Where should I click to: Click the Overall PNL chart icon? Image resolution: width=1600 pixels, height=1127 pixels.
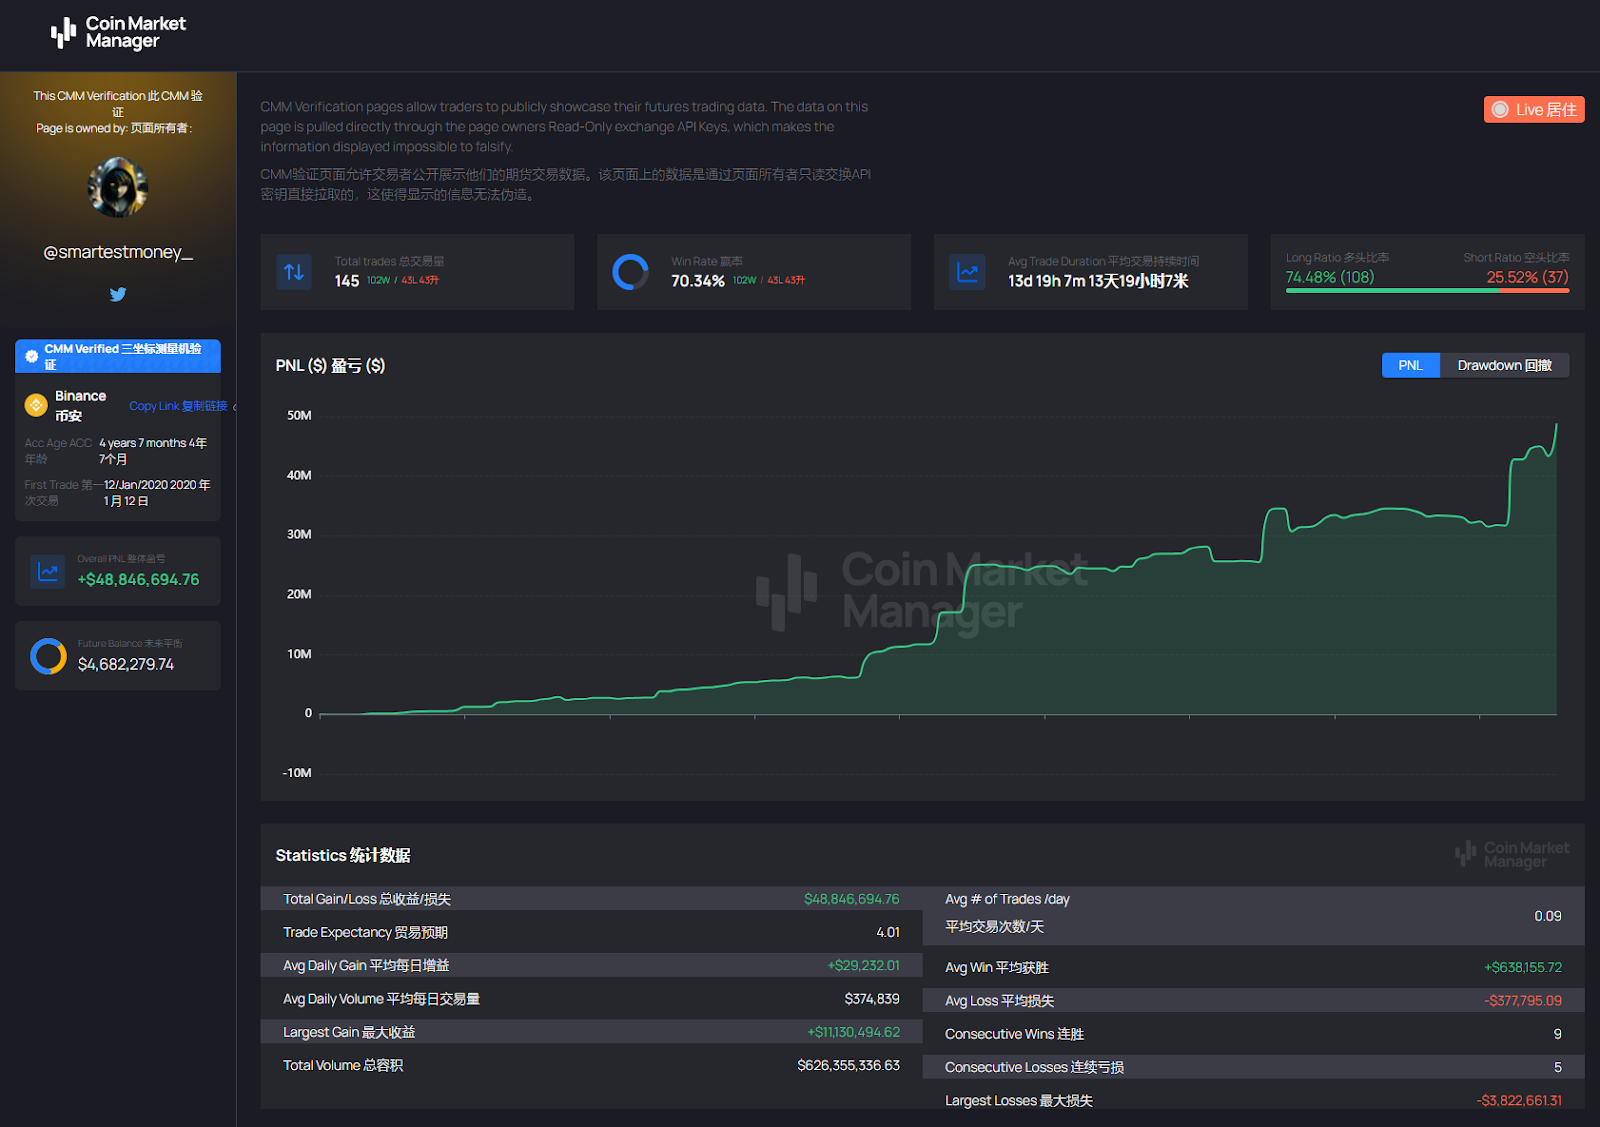(47, 571)
